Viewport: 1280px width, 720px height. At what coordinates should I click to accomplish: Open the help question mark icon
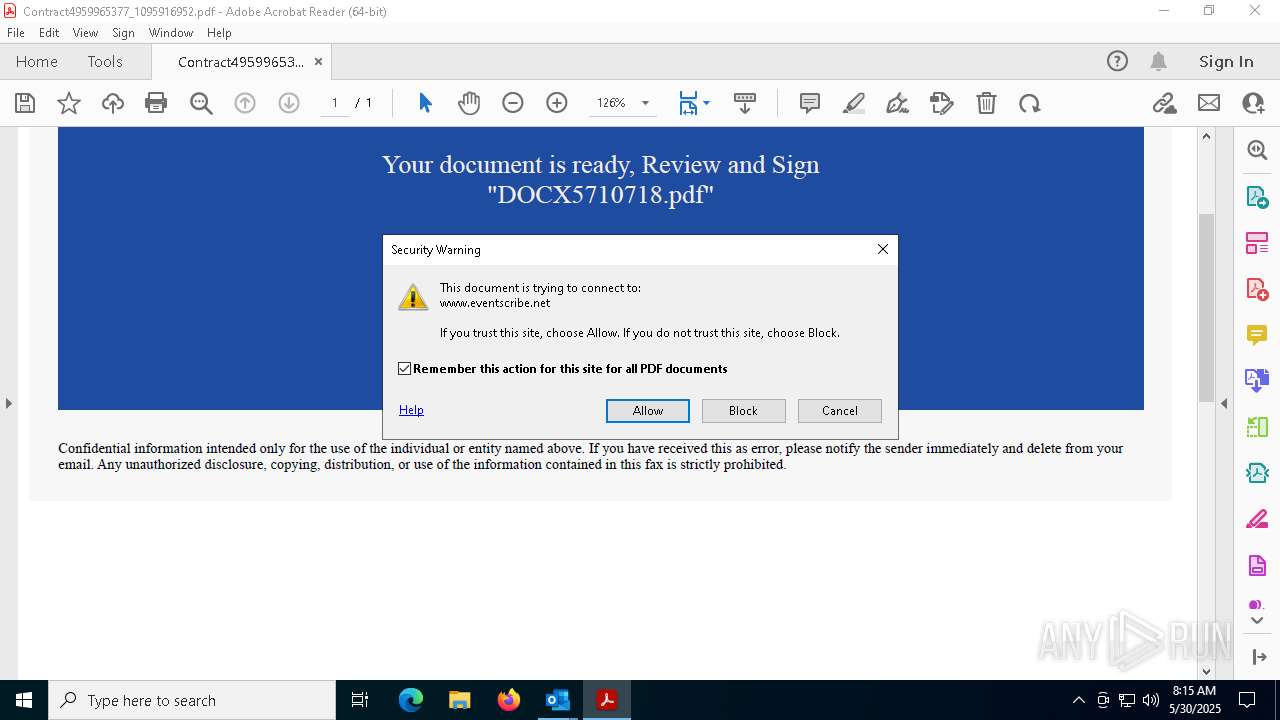[1117, 61]
